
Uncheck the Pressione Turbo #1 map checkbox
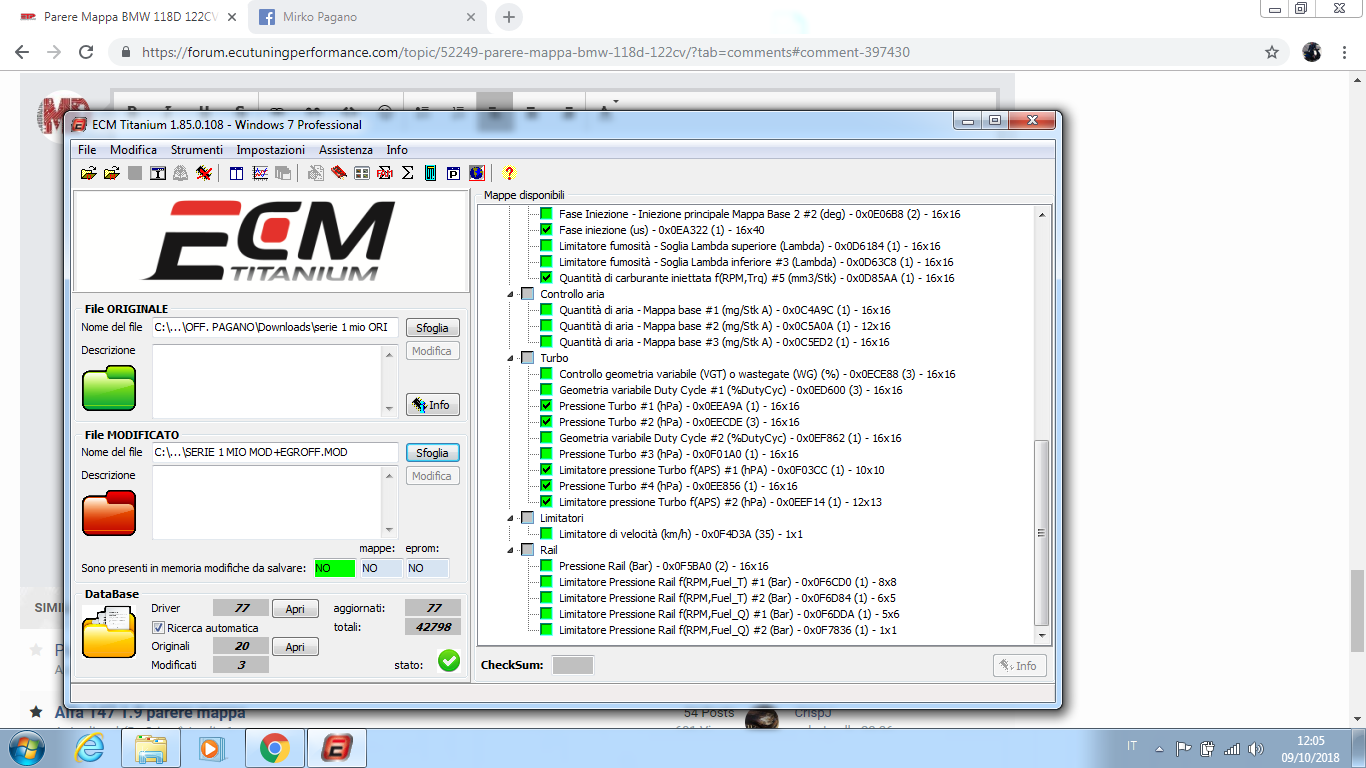tap(546, 406)
